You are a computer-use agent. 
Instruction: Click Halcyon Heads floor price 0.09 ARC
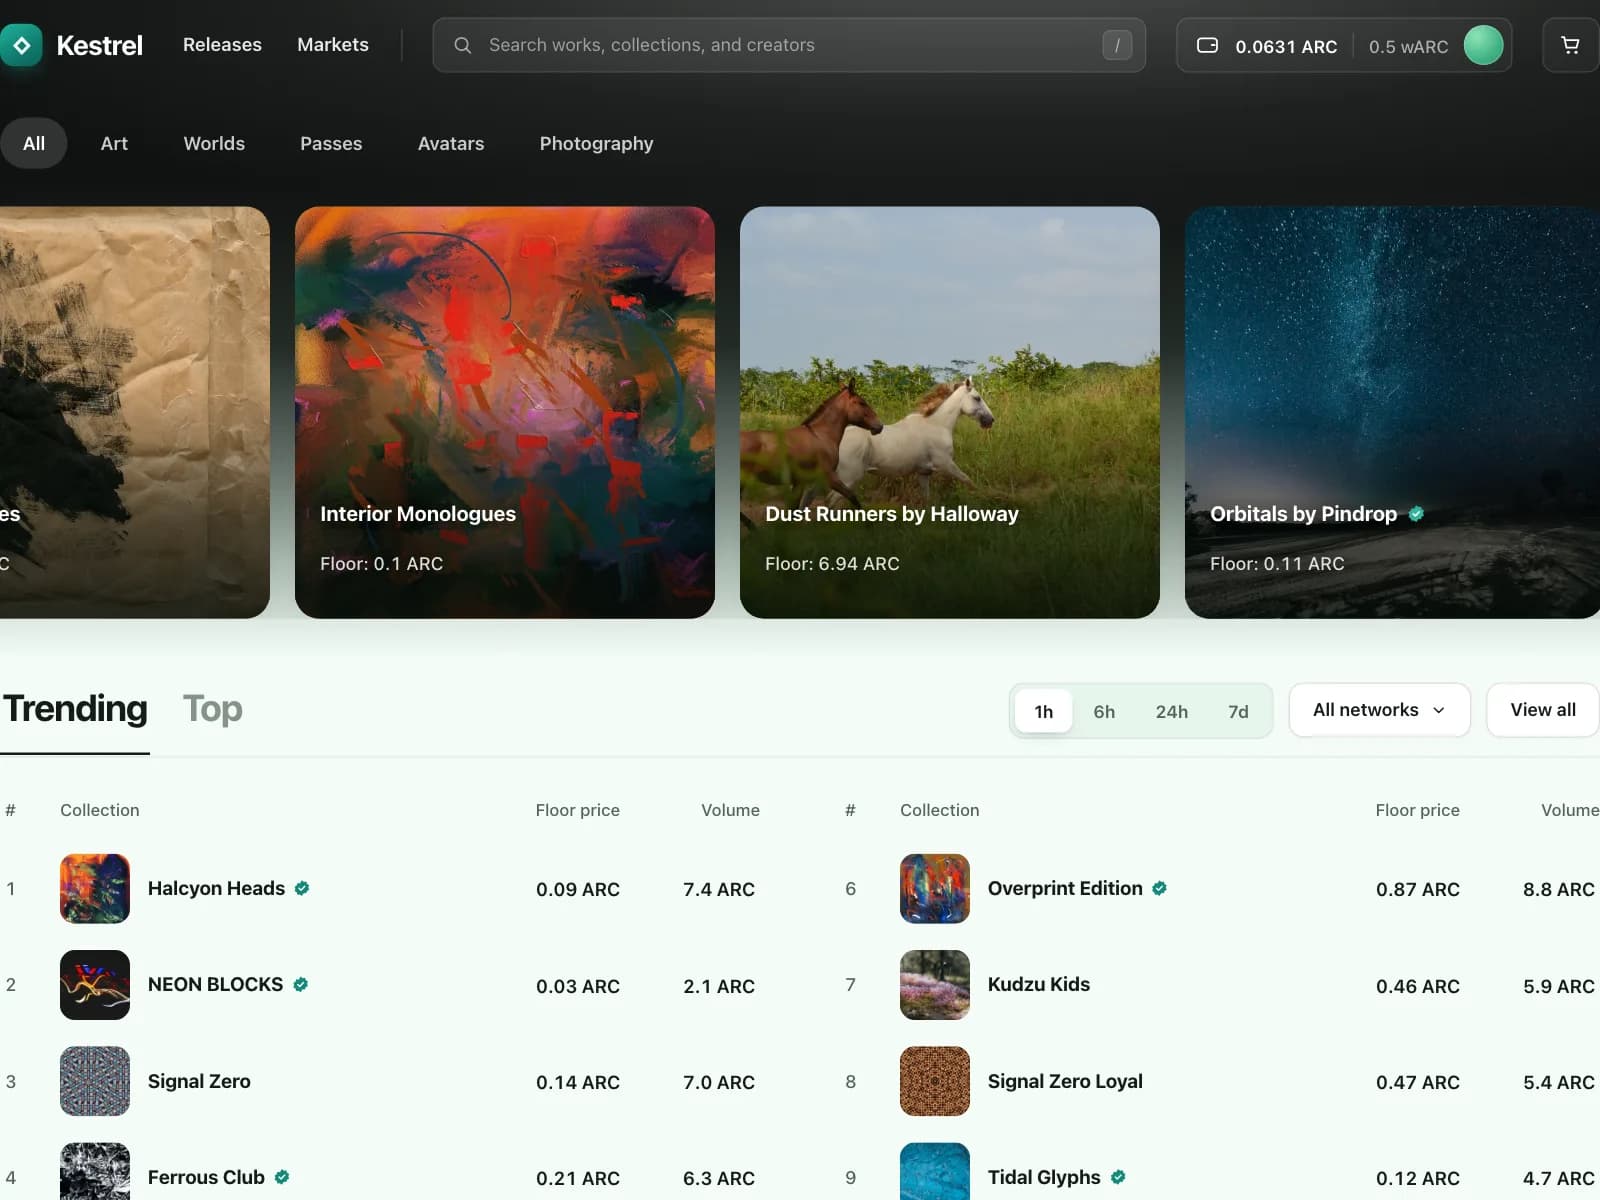point(578,889)
